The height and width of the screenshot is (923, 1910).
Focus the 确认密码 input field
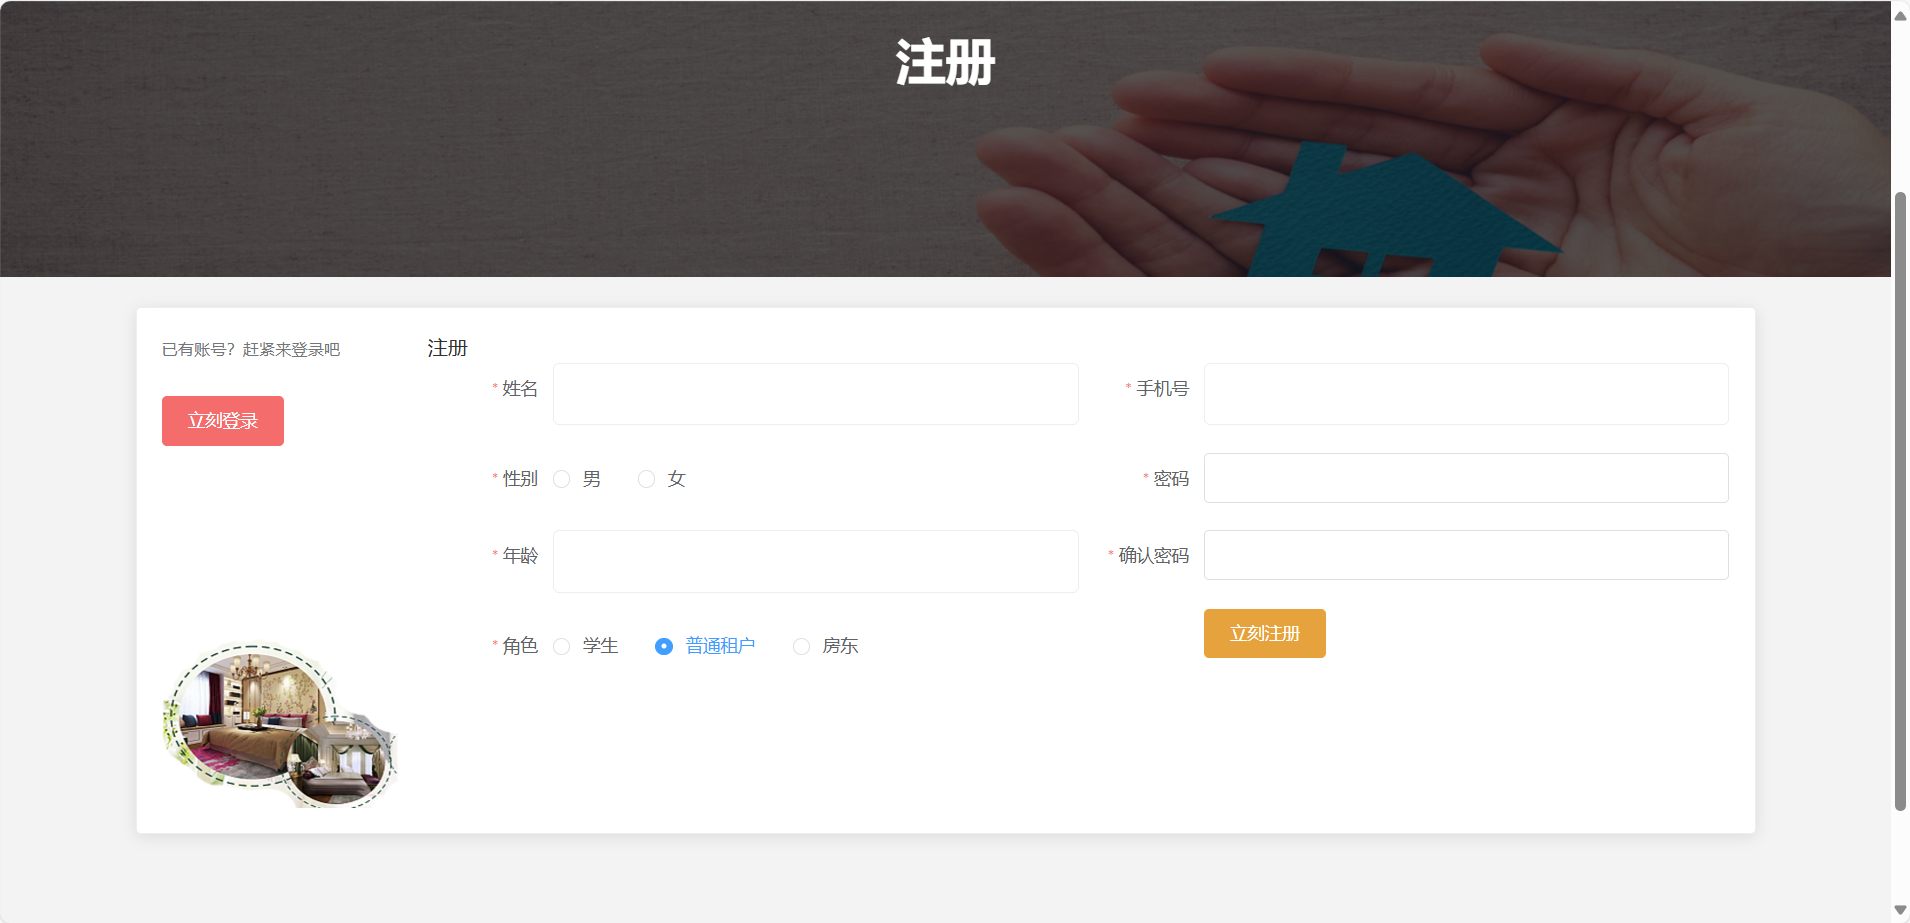pos(1466,555)
